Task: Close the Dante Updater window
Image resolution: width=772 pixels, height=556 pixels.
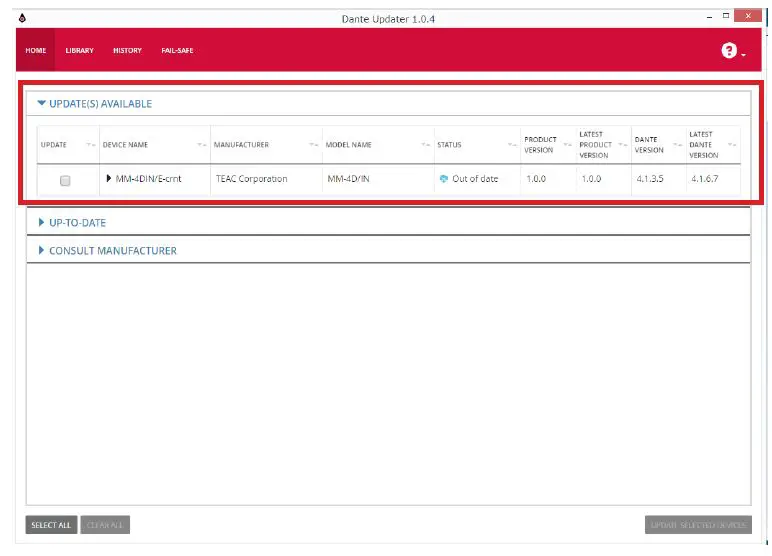Action: click(748, 16)
